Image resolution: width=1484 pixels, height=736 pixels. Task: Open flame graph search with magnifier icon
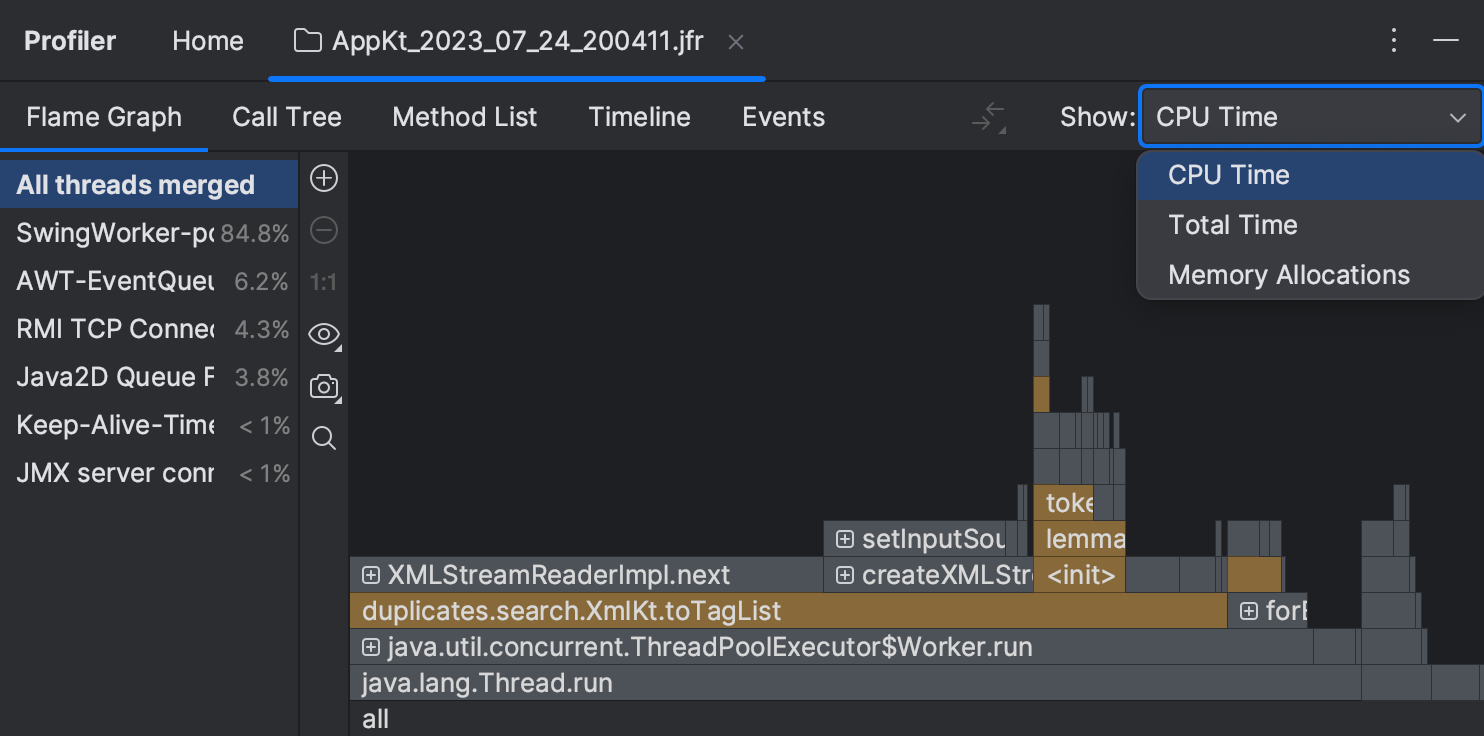coord(323,438)
